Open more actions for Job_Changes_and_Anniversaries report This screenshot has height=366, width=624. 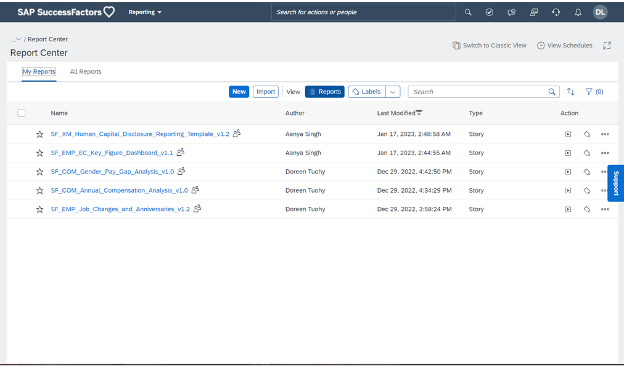coord(605,209)
